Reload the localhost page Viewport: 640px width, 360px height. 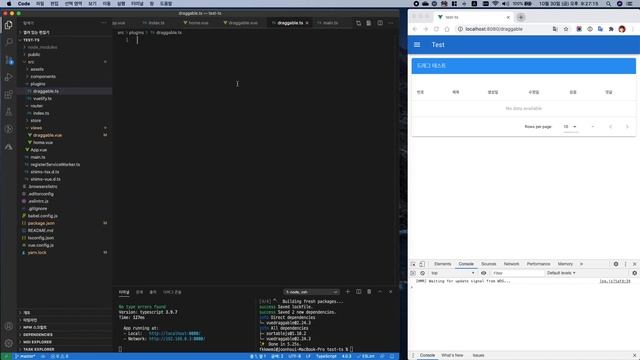[436, 29]
